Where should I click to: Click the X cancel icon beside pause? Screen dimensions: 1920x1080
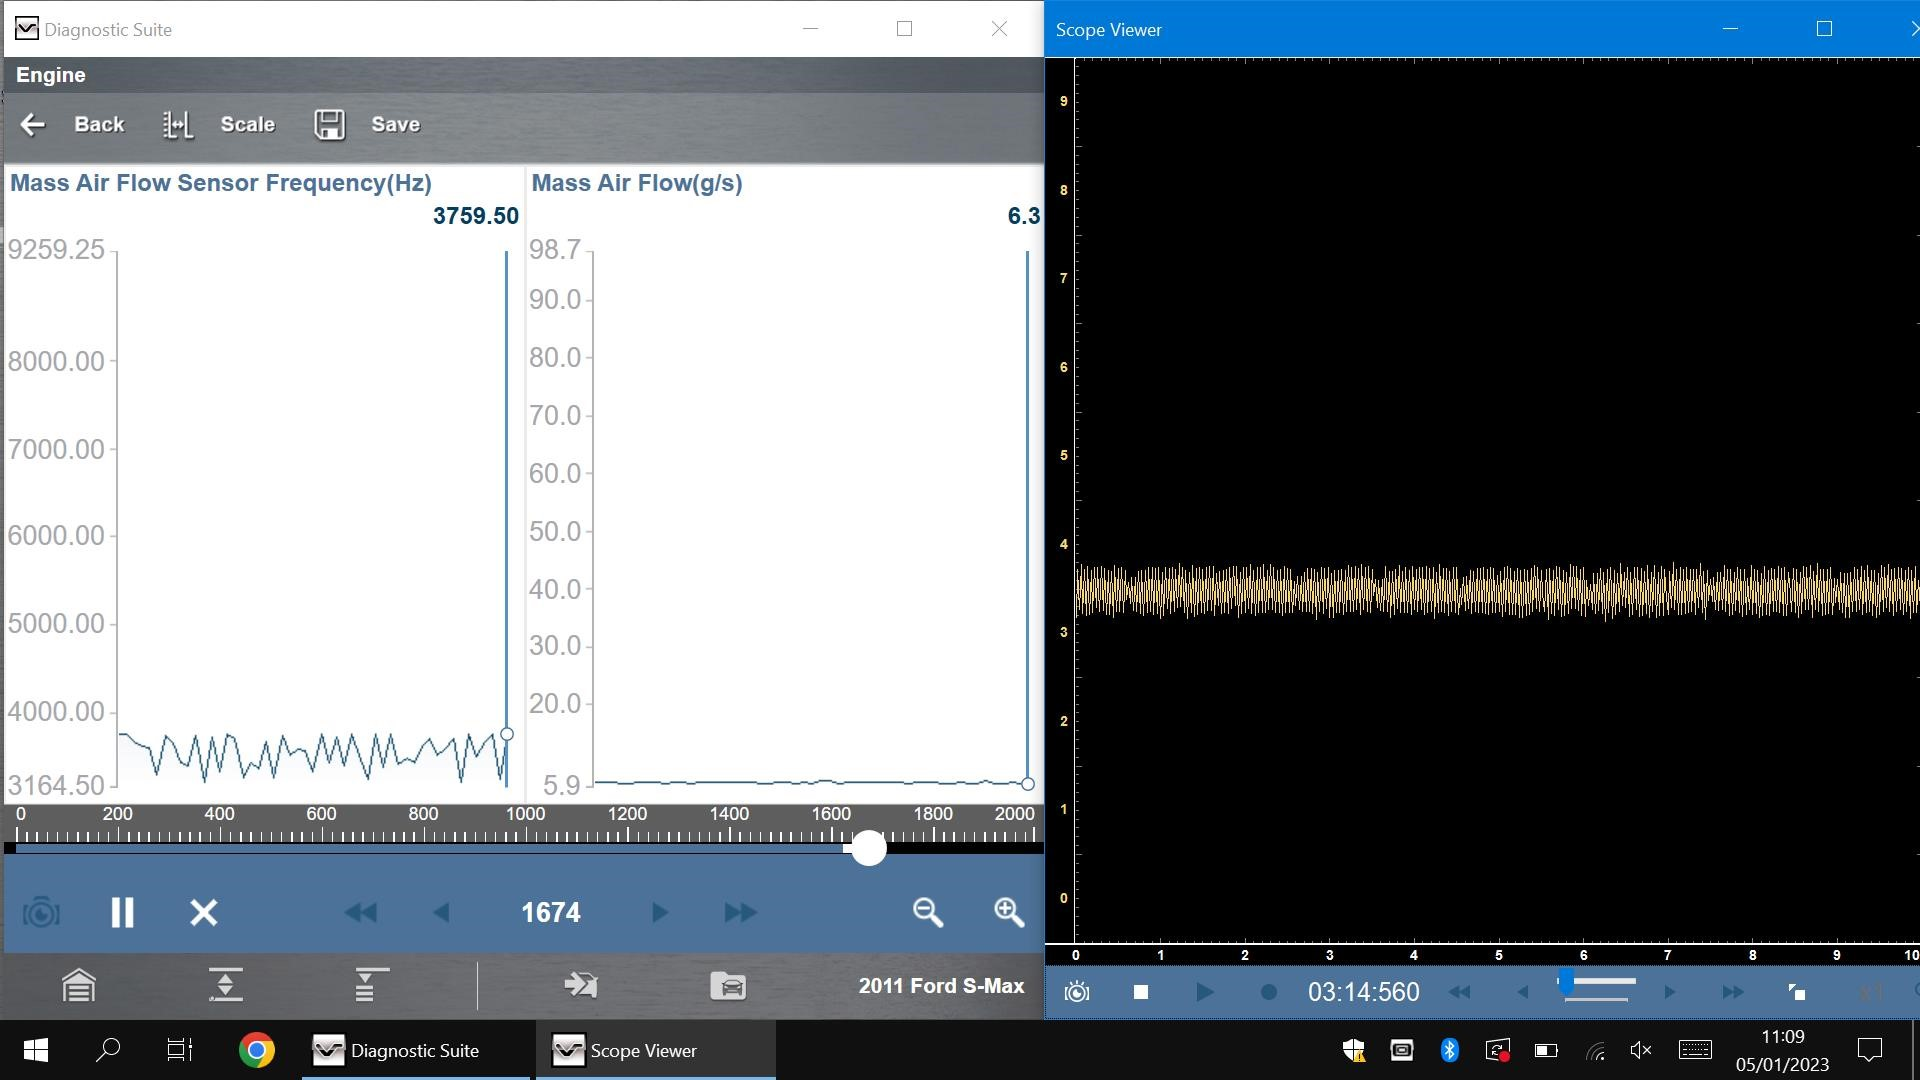pos(204,912)
